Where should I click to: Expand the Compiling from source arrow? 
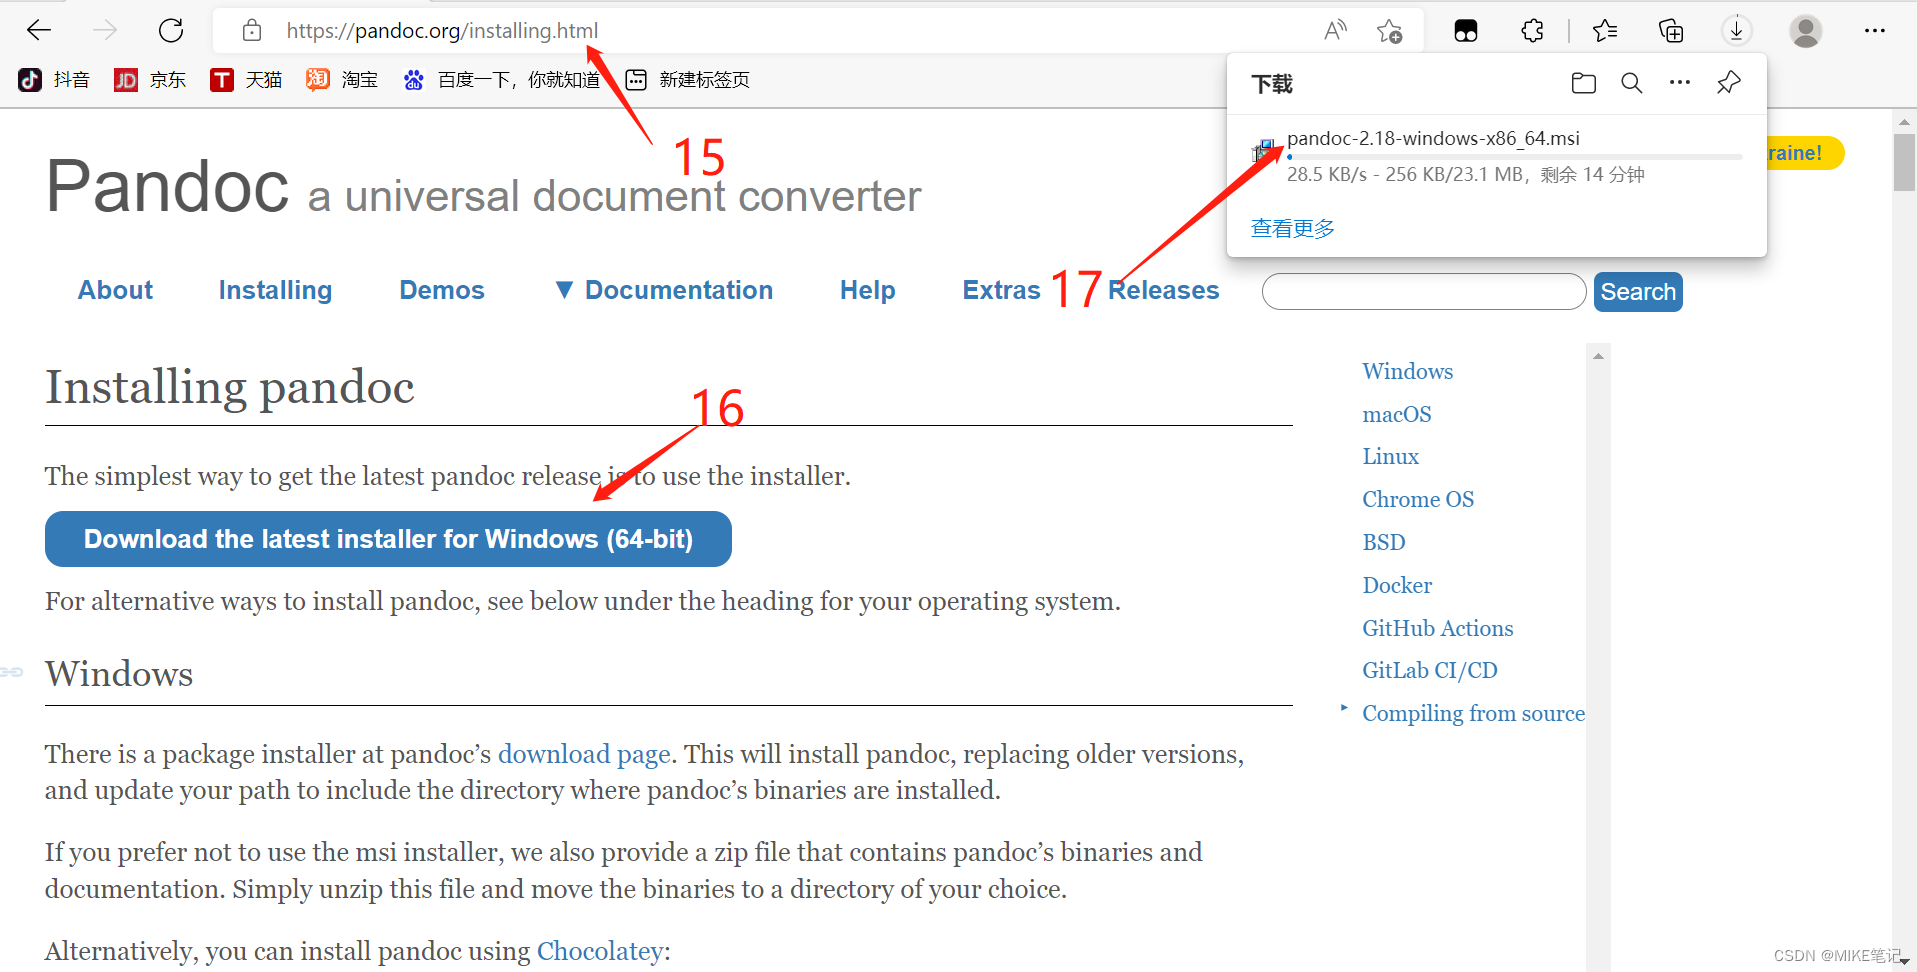1344,708
